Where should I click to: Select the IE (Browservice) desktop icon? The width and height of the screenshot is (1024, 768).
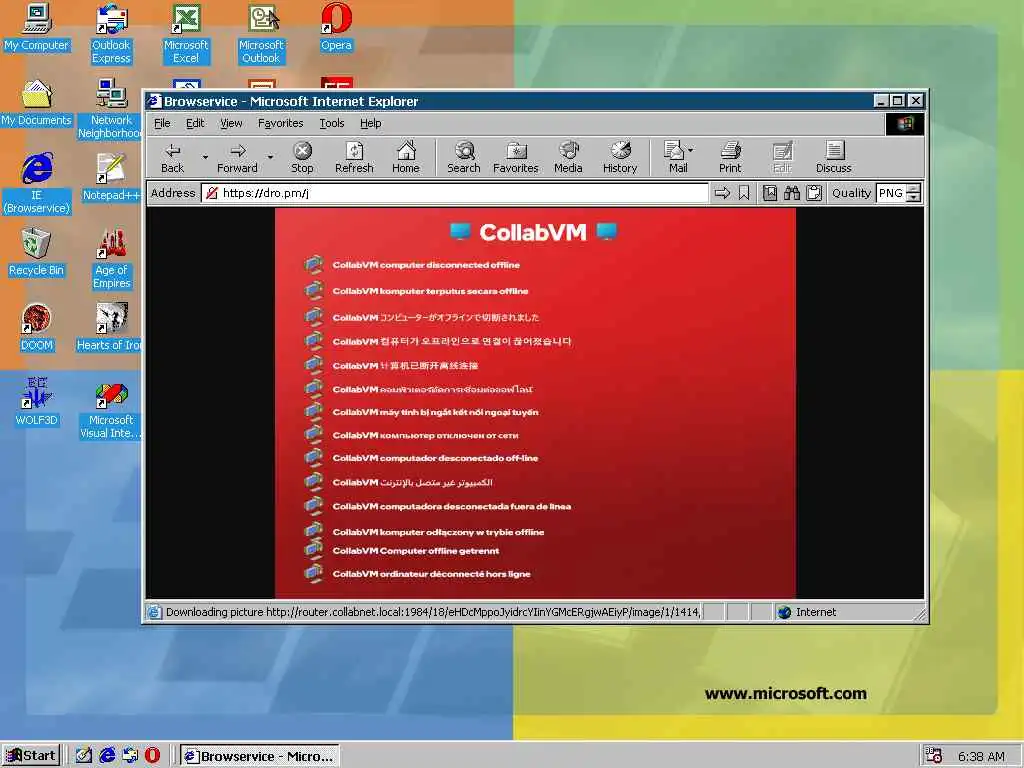[37, 184]
